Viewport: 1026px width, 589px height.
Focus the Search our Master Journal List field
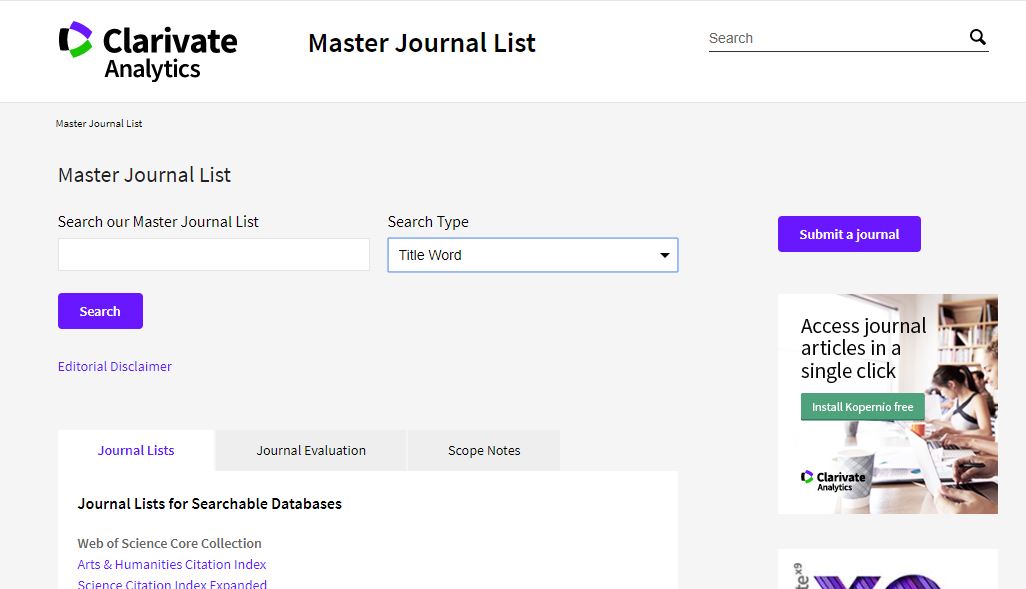coord(213,255)
